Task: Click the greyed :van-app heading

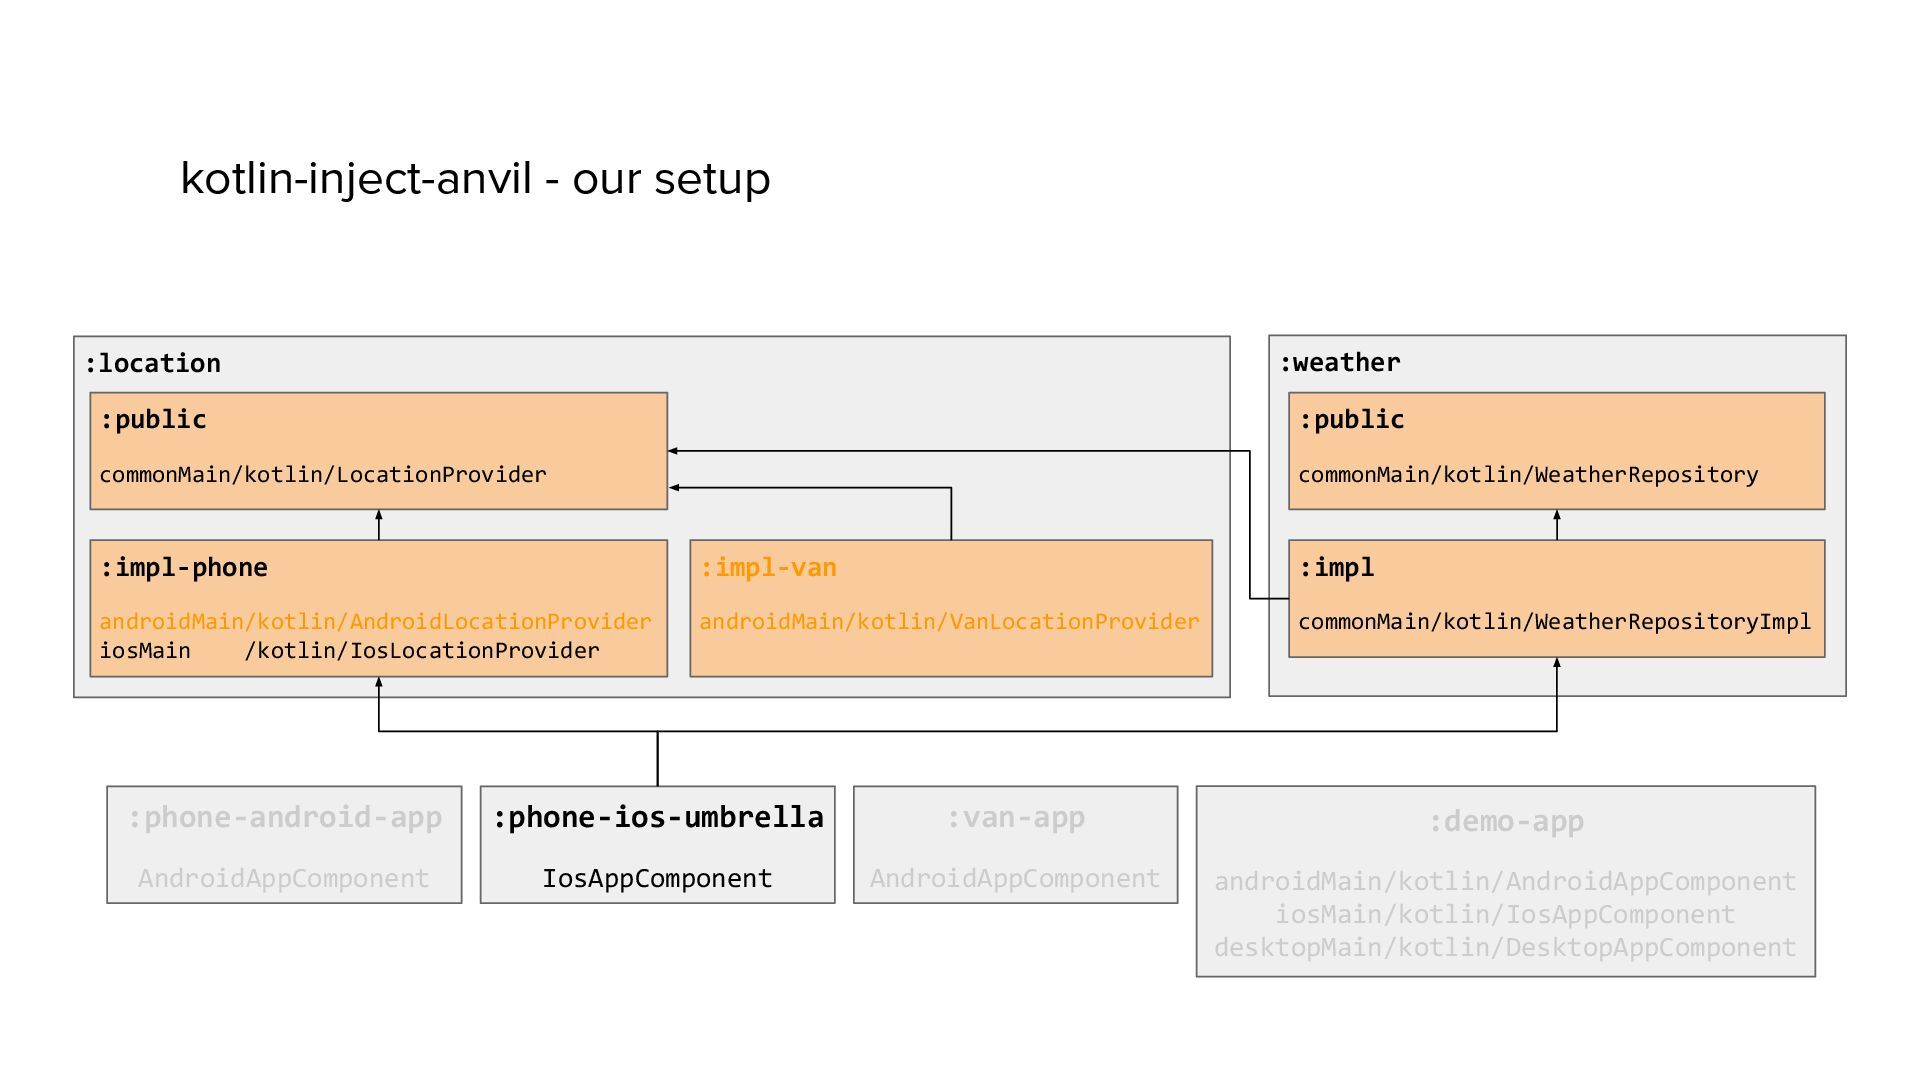Action: pyautogui.click(x=1015, y=818)
